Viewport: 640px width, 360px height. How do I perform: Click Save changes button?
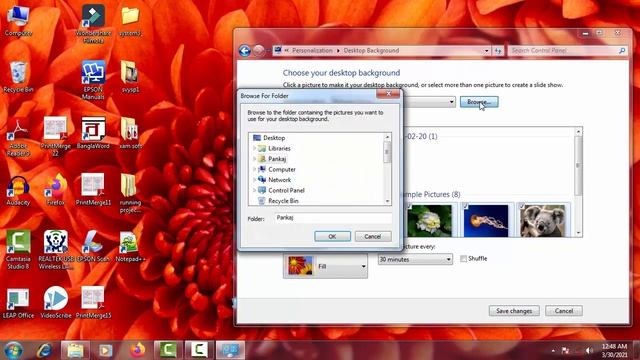[514, 311]
